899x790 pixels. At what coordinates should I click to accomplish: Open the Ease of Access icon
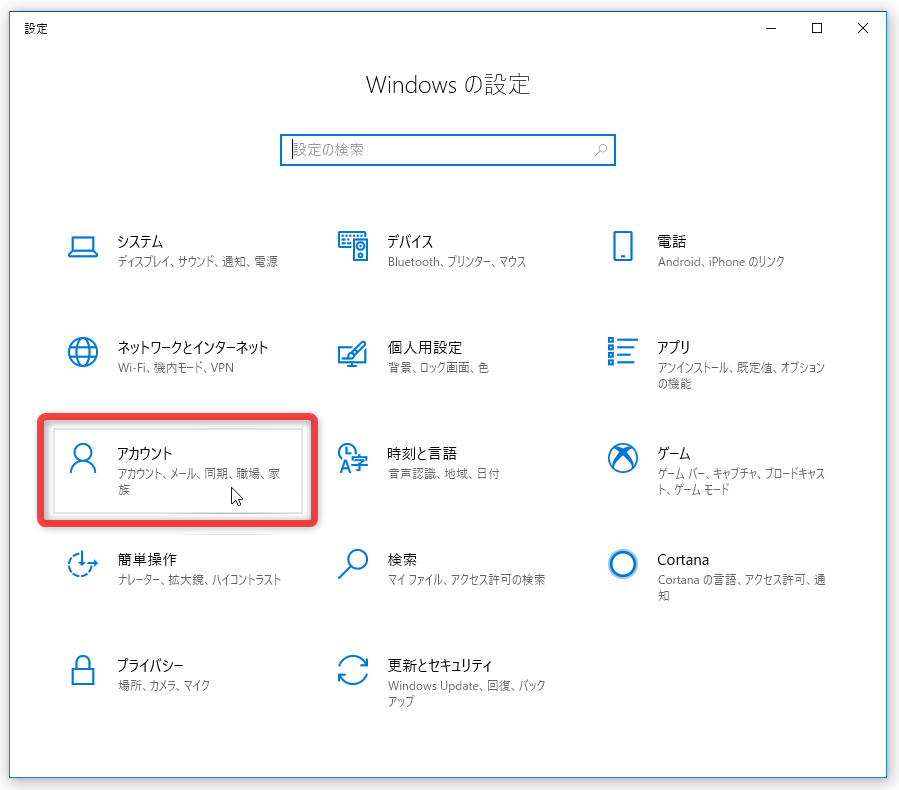[x=83, y=564]
